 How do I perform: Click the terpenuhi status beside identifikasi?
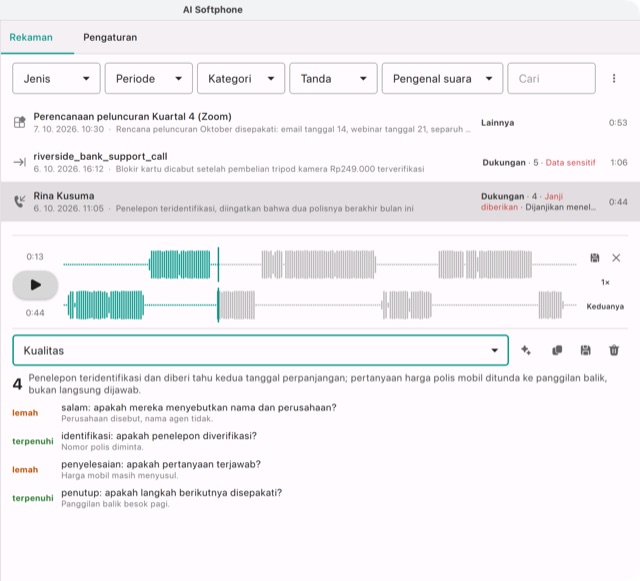pos(33,441)
